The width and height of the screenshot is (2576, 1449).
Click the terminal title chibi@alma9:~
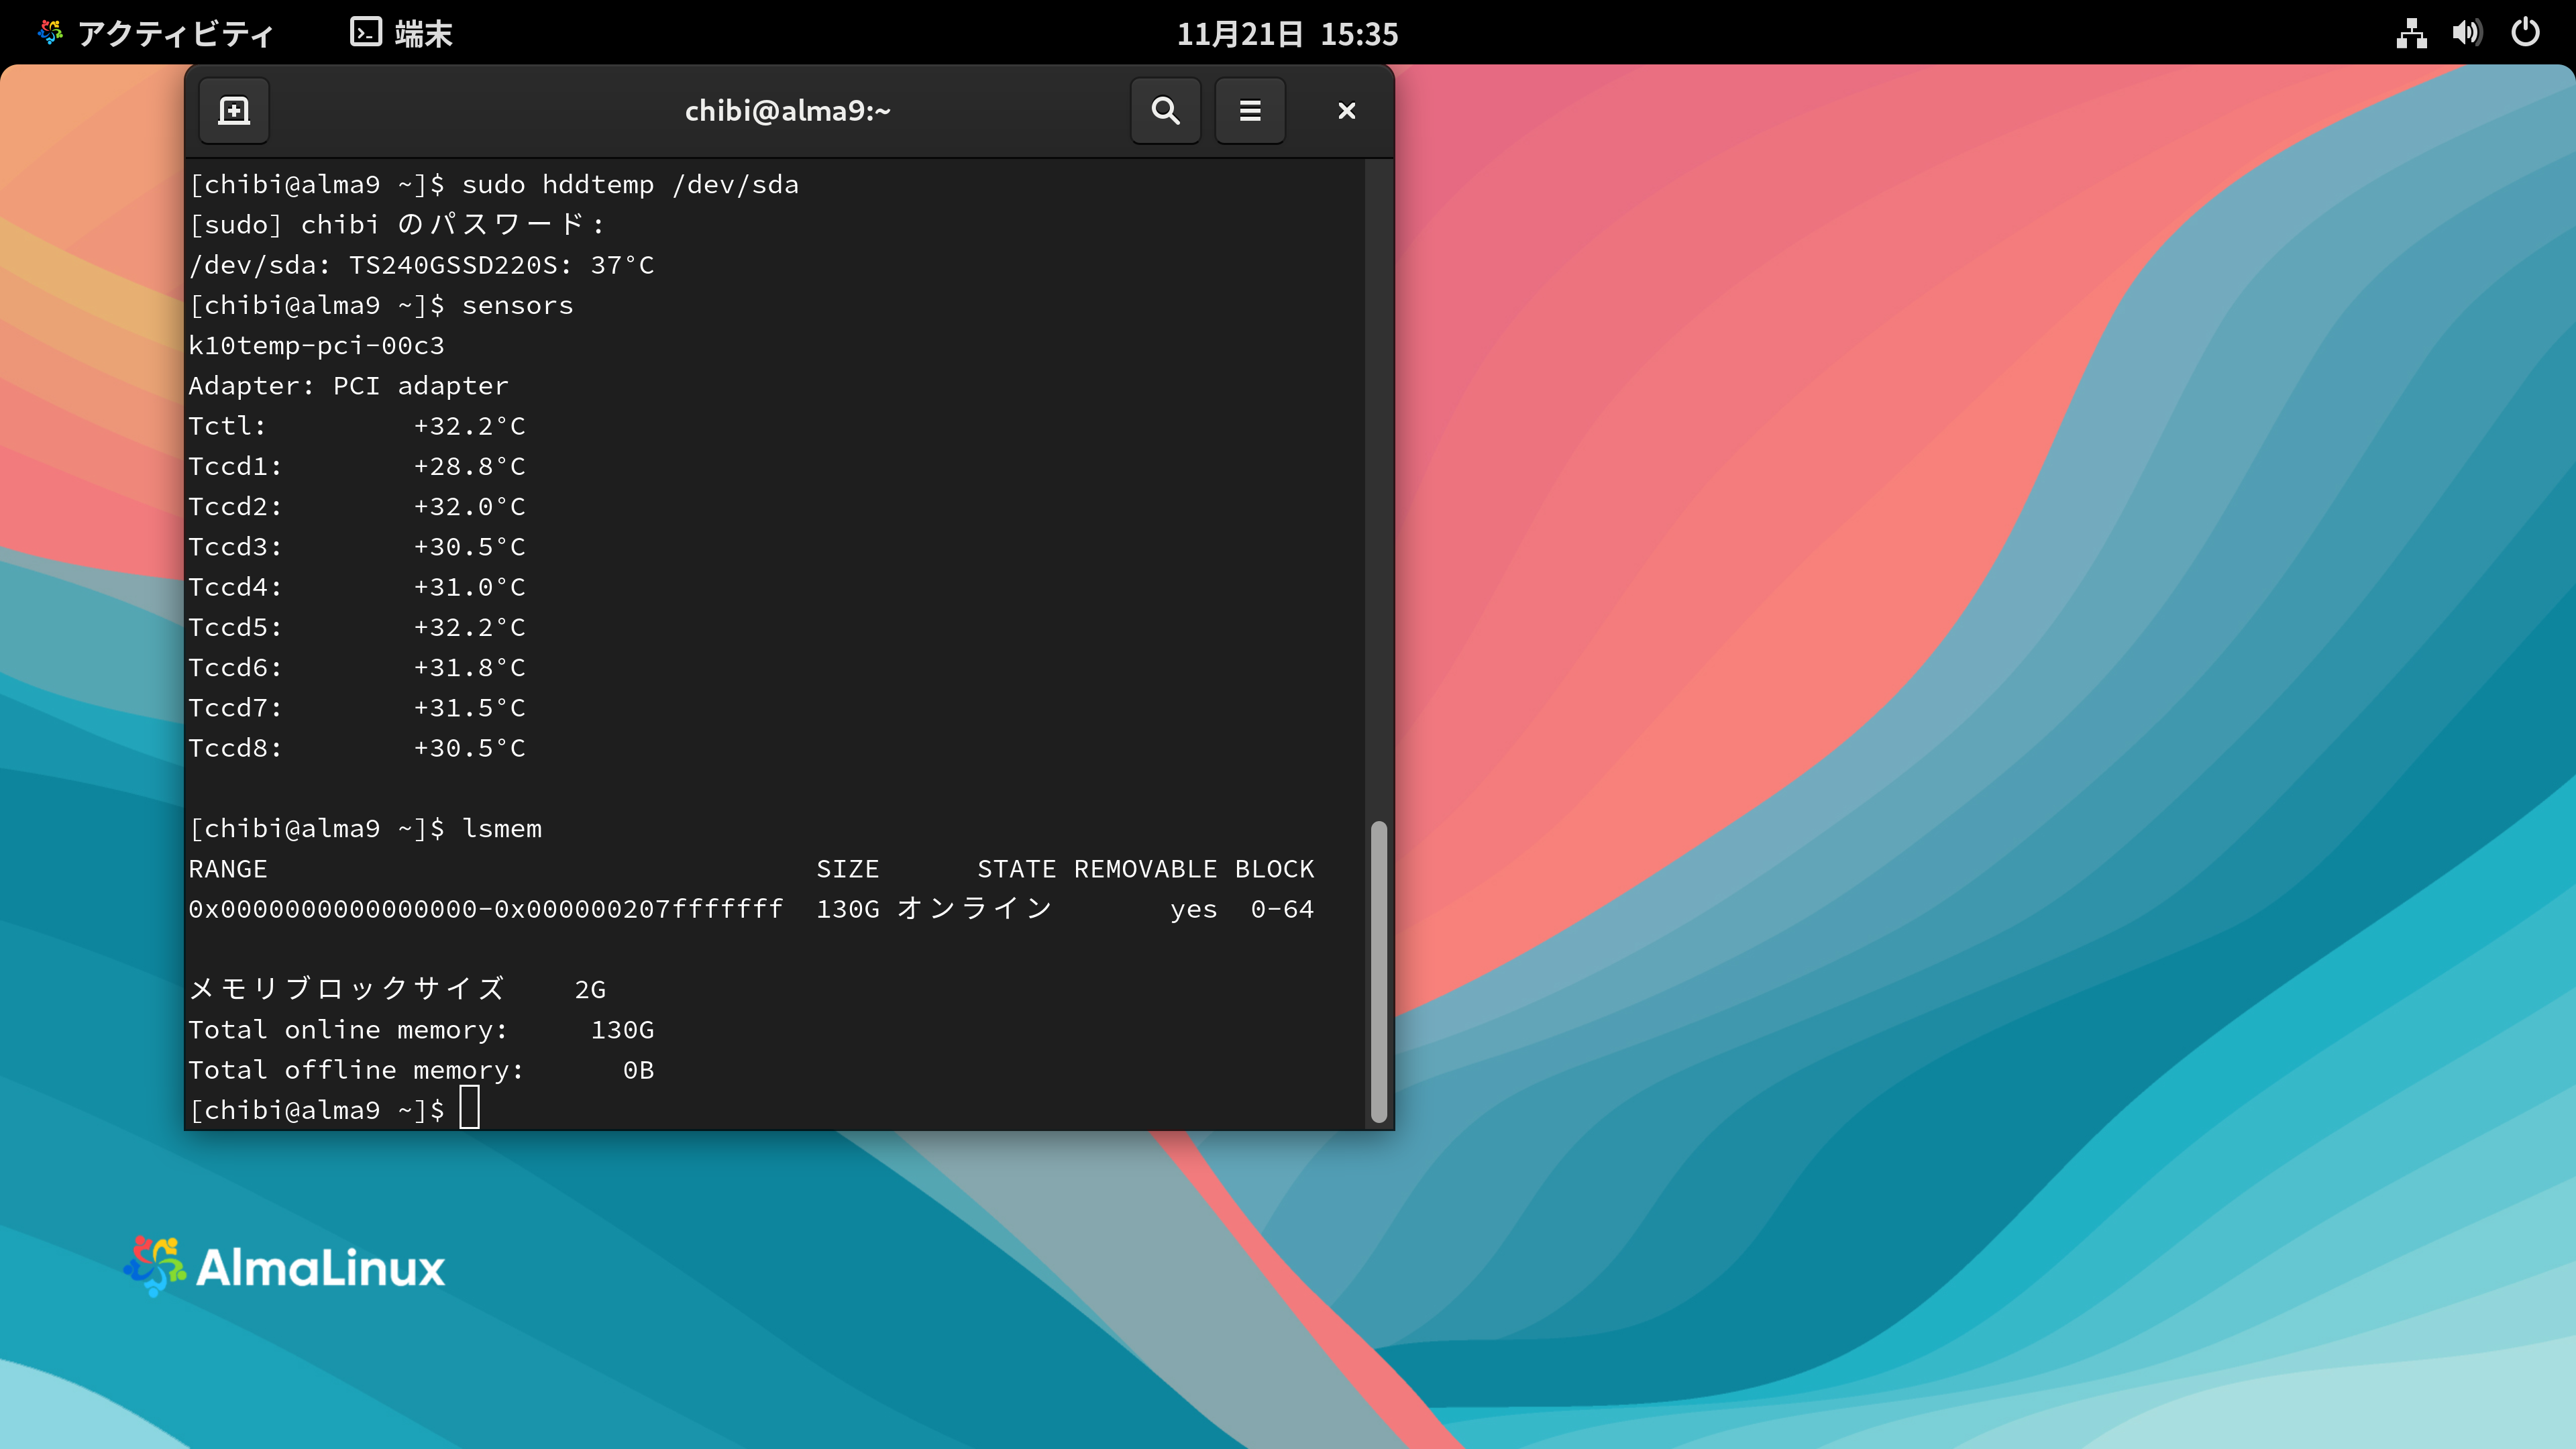pyautogui.click(x=787, y=111)
